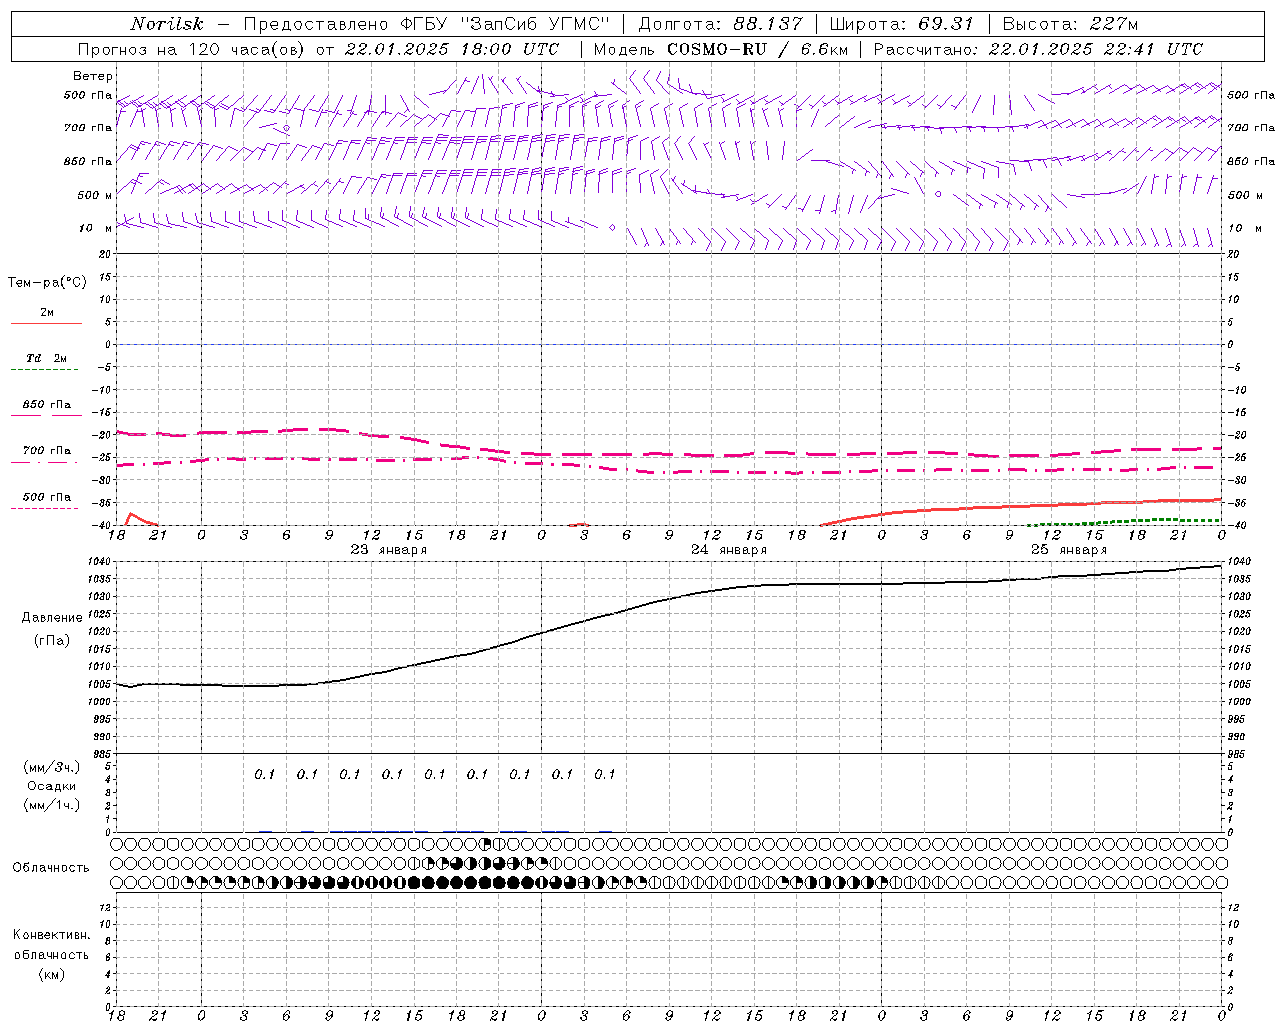Click the 'Модель COSMO-RU / 6.6км' label
1280x1024 pixels.
click(721, 49)
